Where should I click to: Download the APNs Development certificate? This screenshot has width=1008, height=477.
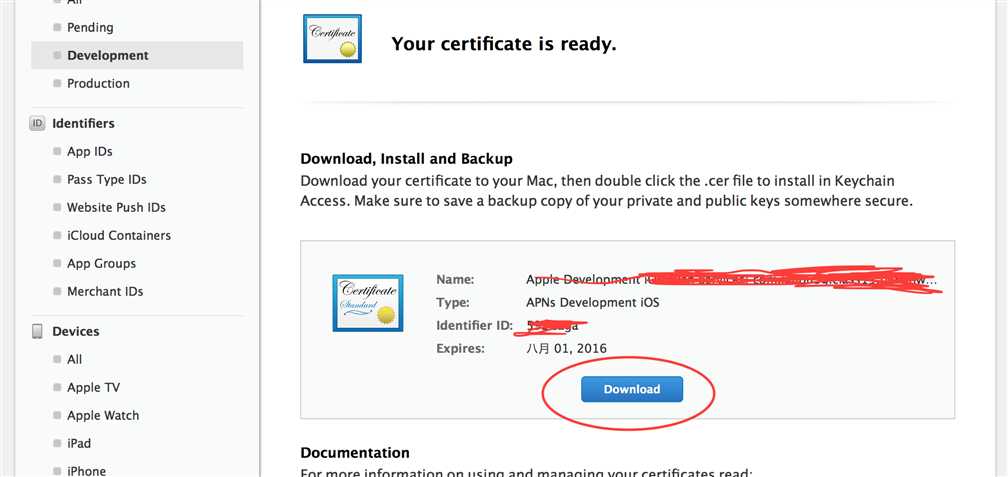point(631,390)
